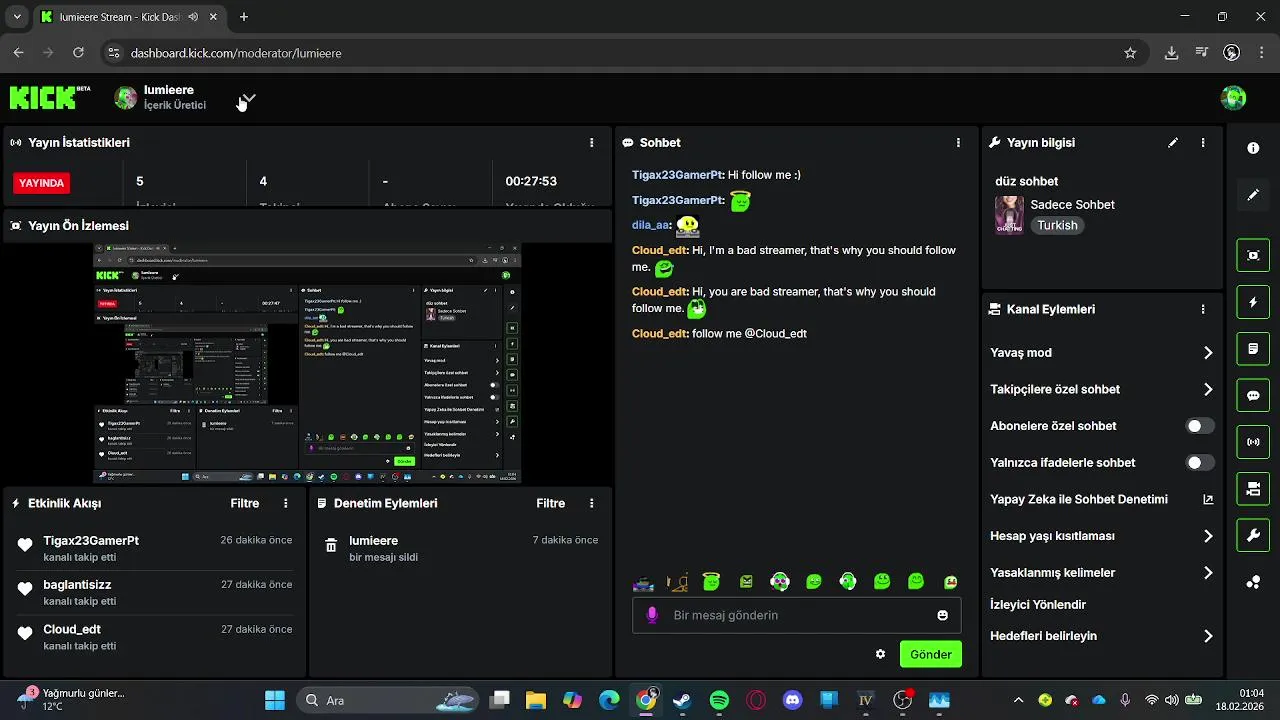This screenshot has height=720, width=1280.
Task: Toggle the moderation log document sidebar icon
Action: point(1253,349)
